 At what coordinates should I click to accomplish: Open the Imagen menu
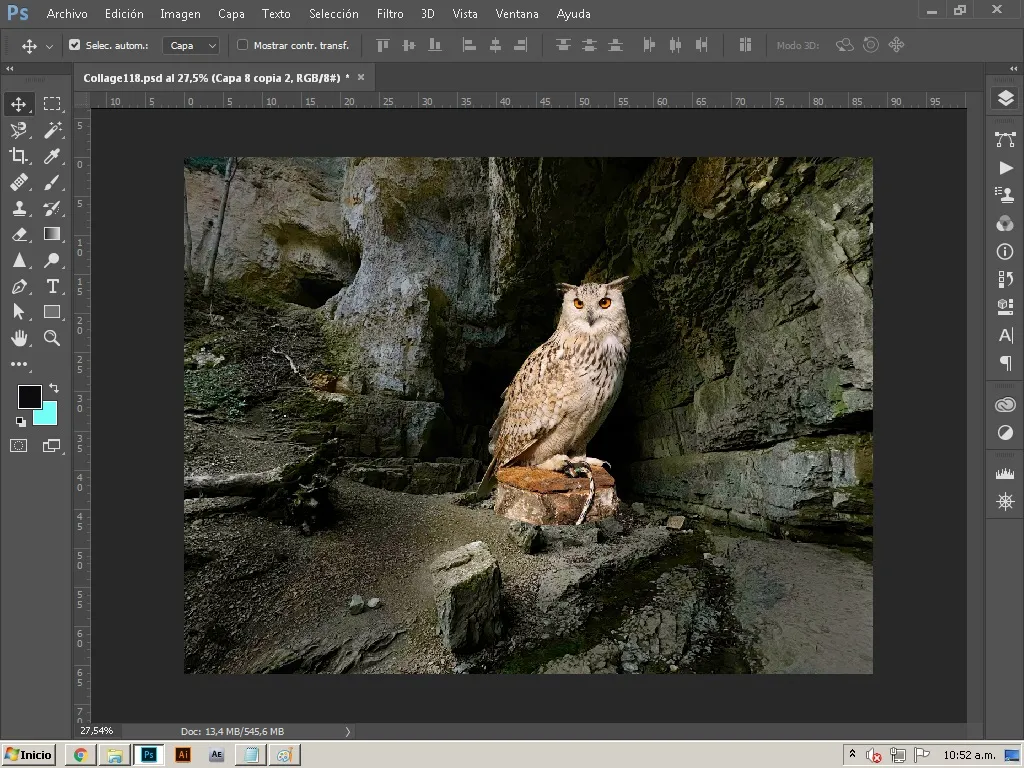[180, 14]
